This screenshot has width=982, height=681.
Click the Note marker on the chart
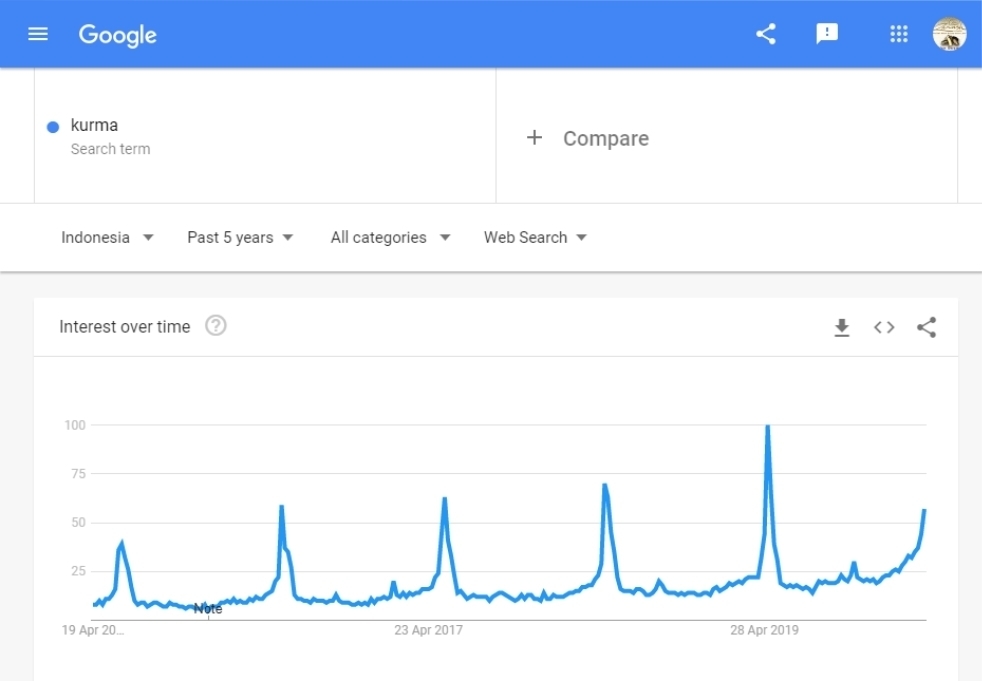[x=208, y=609]
